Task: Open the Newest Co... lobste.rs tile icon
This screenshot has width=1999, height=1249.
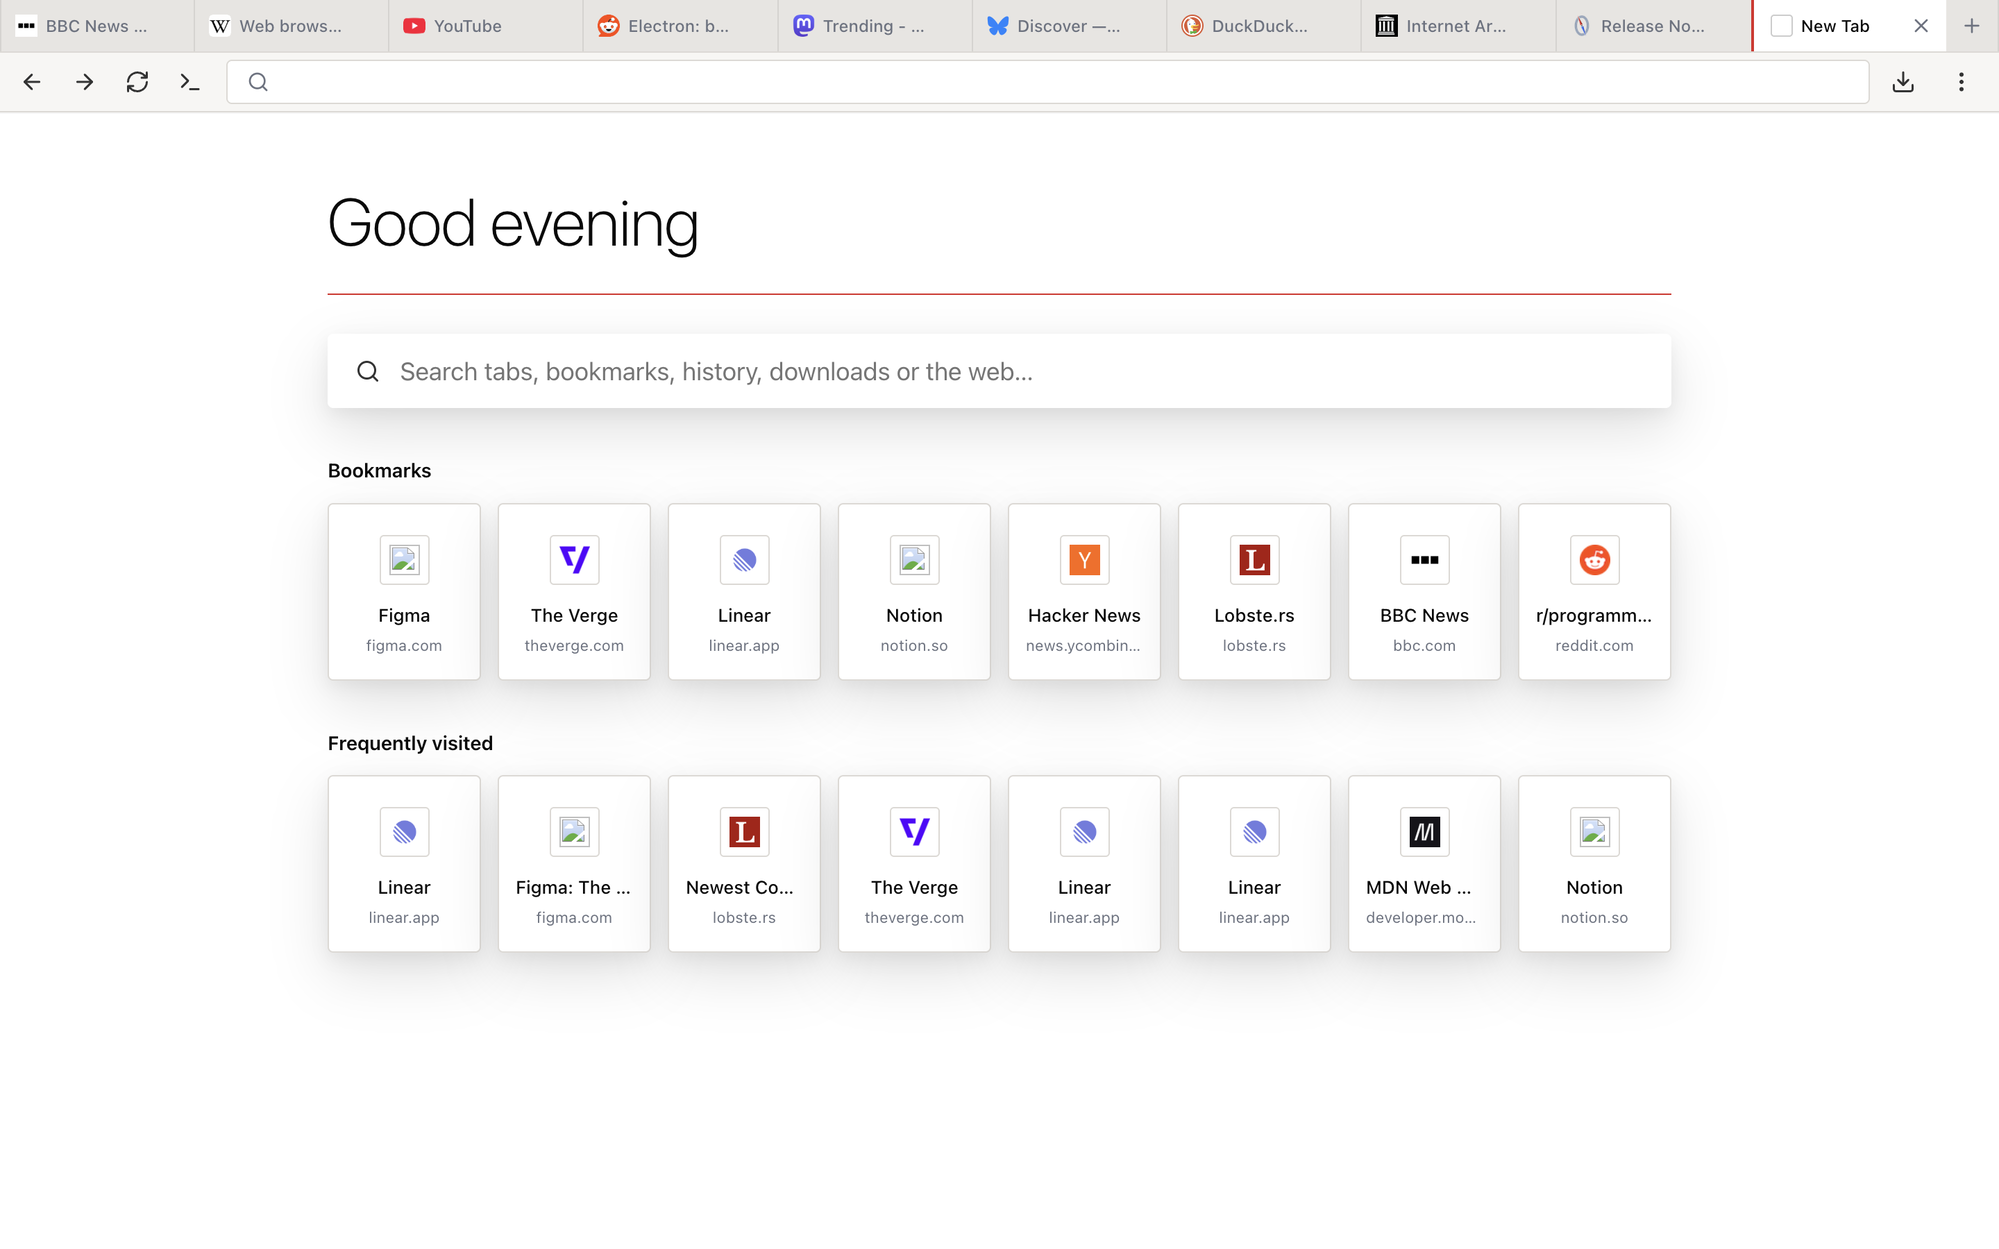Action: point(744,832)
